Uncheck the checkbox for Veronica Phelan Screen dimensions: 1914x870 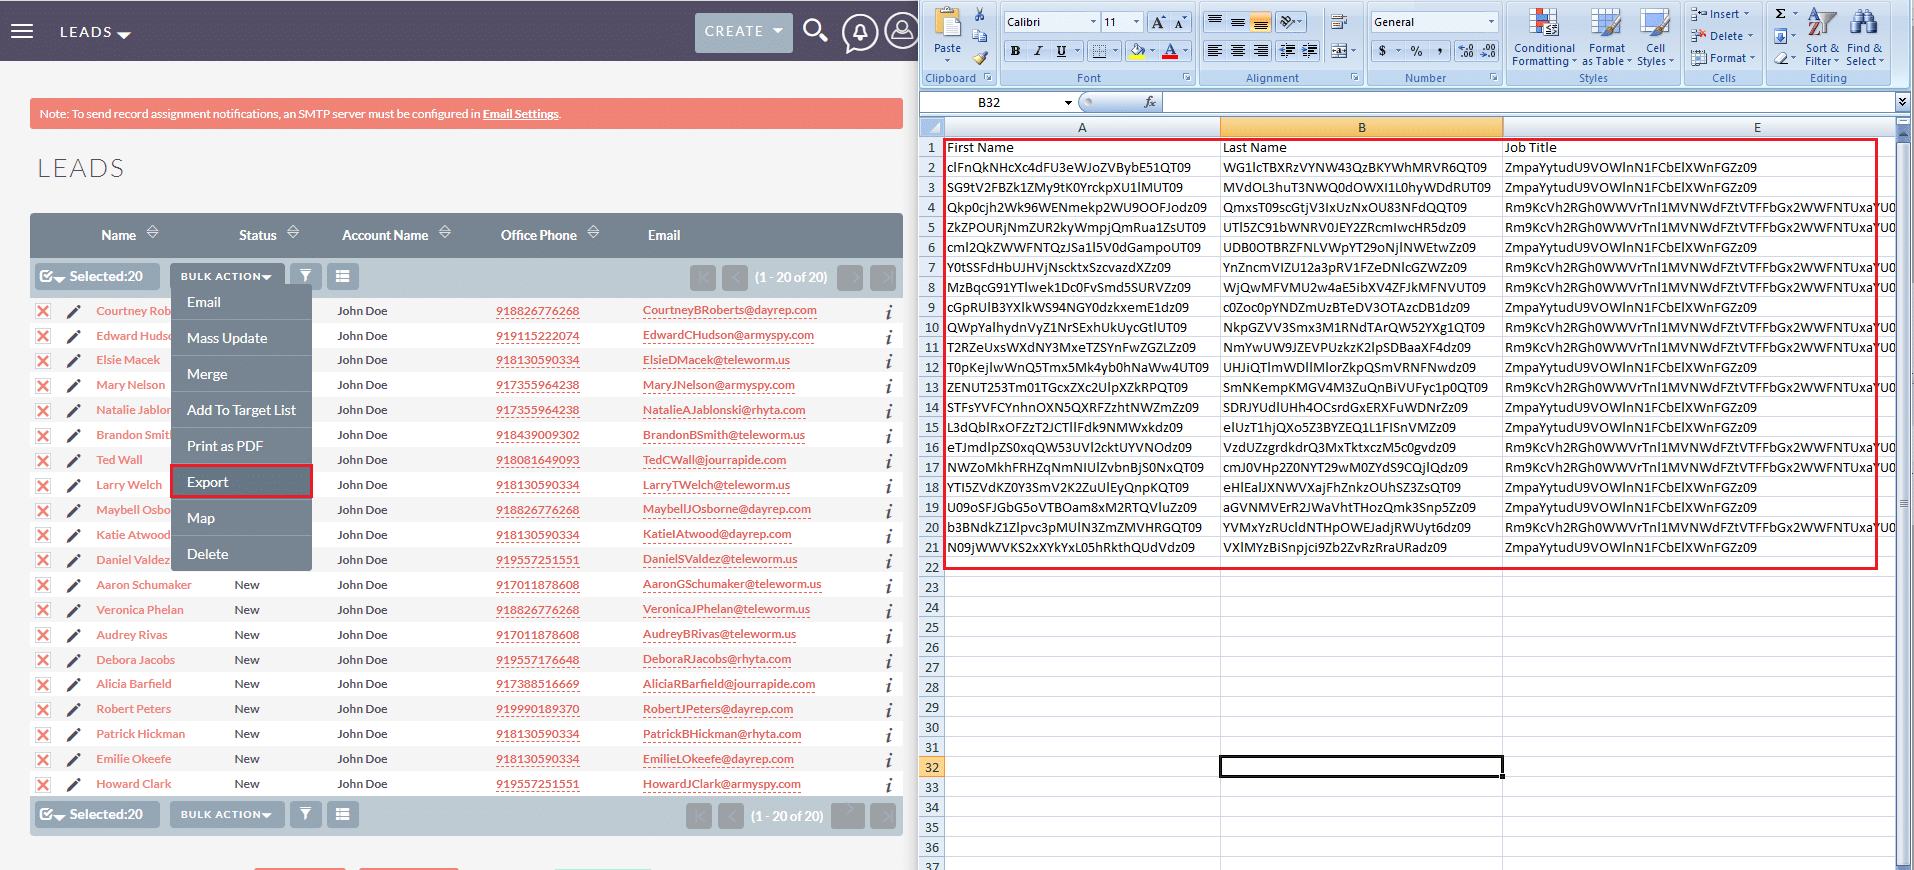pyautogui.click(x=43, y=610)
